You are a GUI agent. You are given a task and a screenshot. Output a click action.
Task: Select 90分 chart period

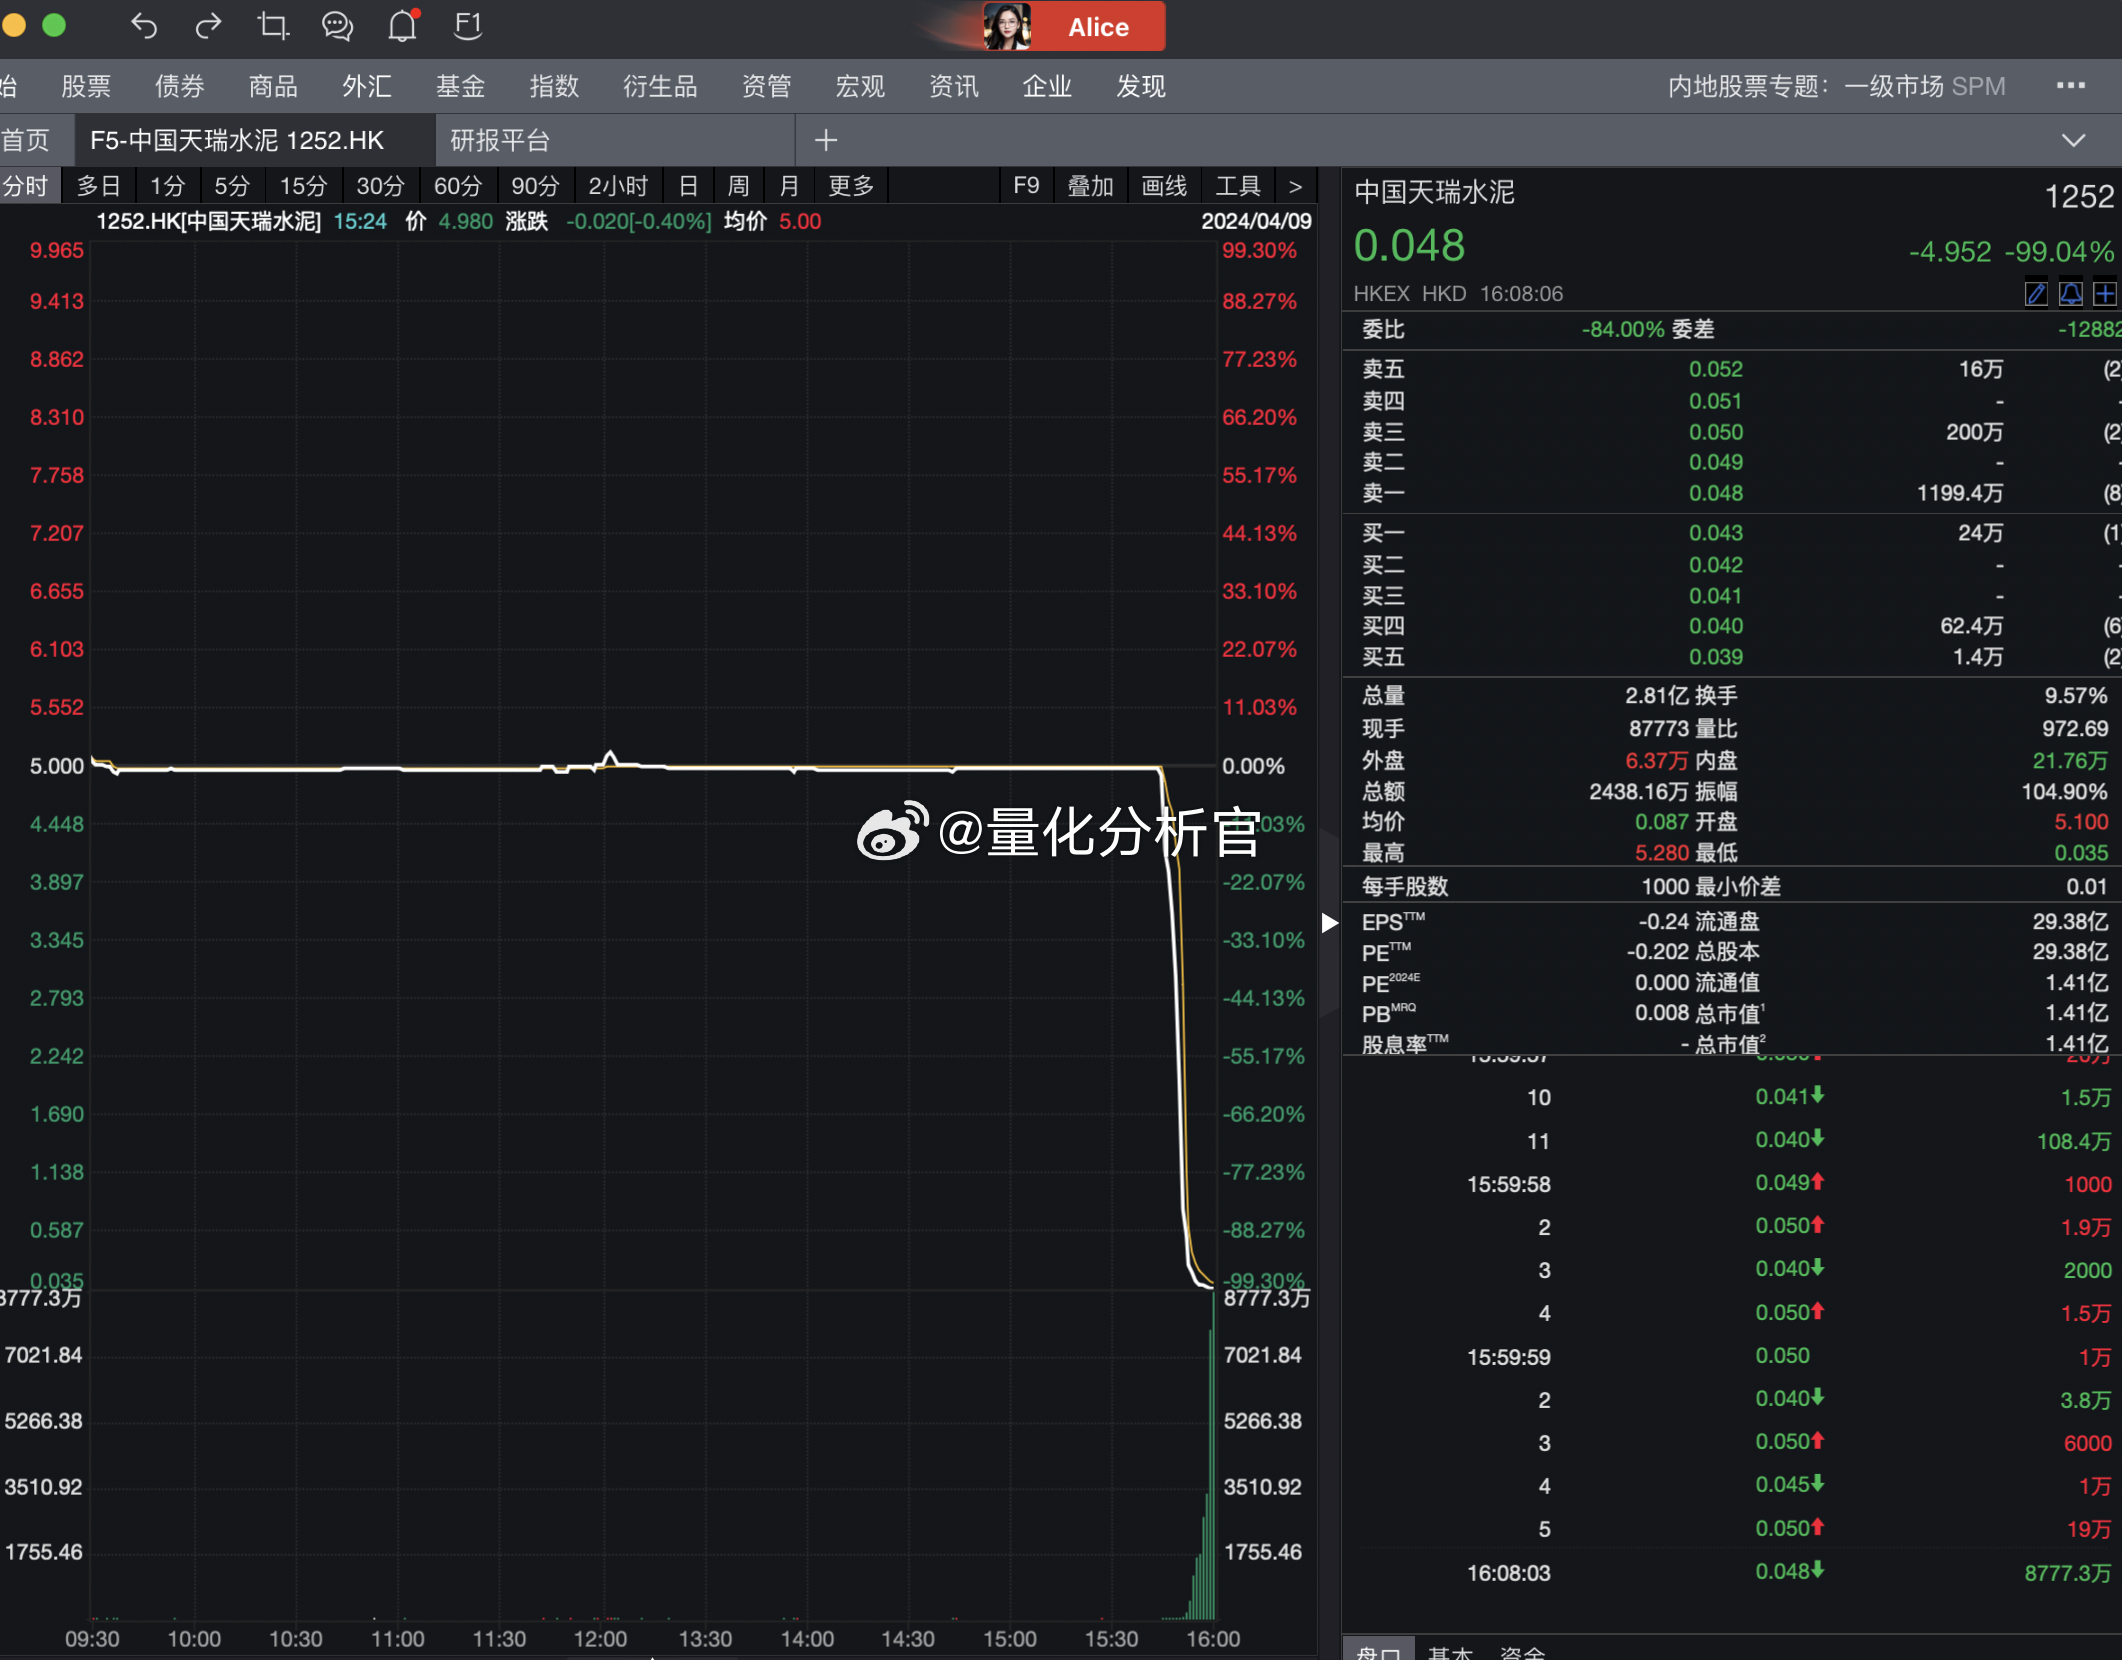[x=535, y=186]
